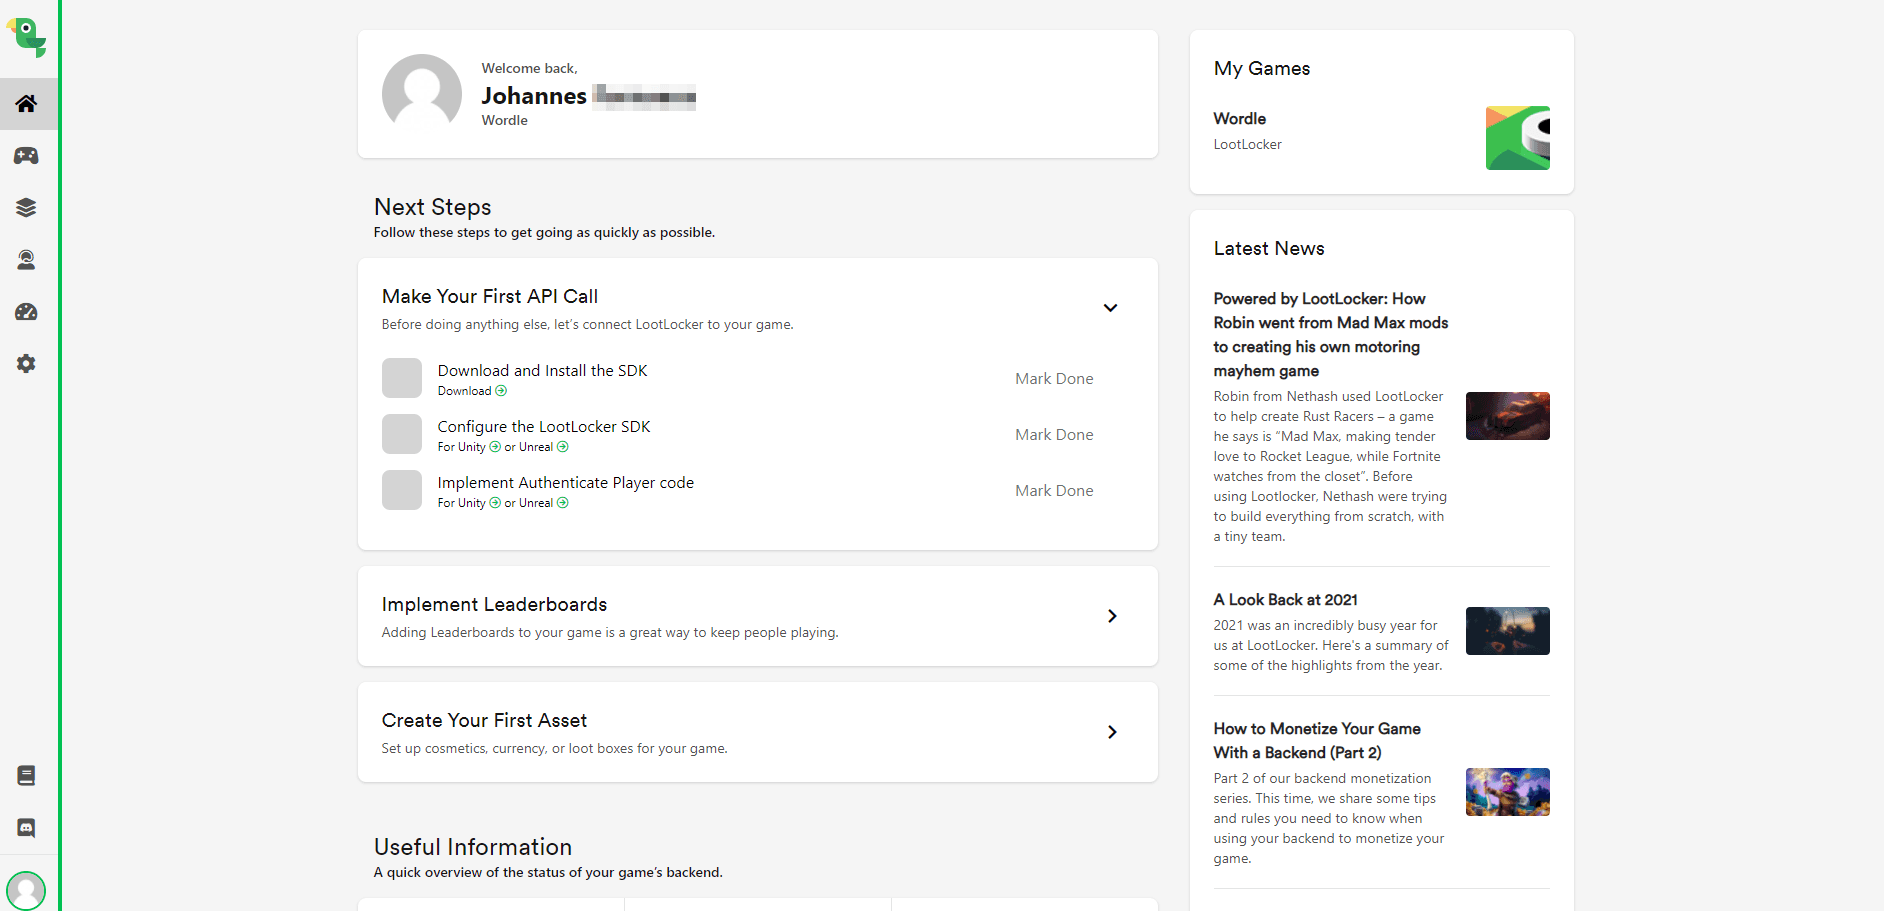Open the user avatar at sidebar bottom
This screenshot has width=1884, height=911.
pyautogui.click(x=26, y=890)
